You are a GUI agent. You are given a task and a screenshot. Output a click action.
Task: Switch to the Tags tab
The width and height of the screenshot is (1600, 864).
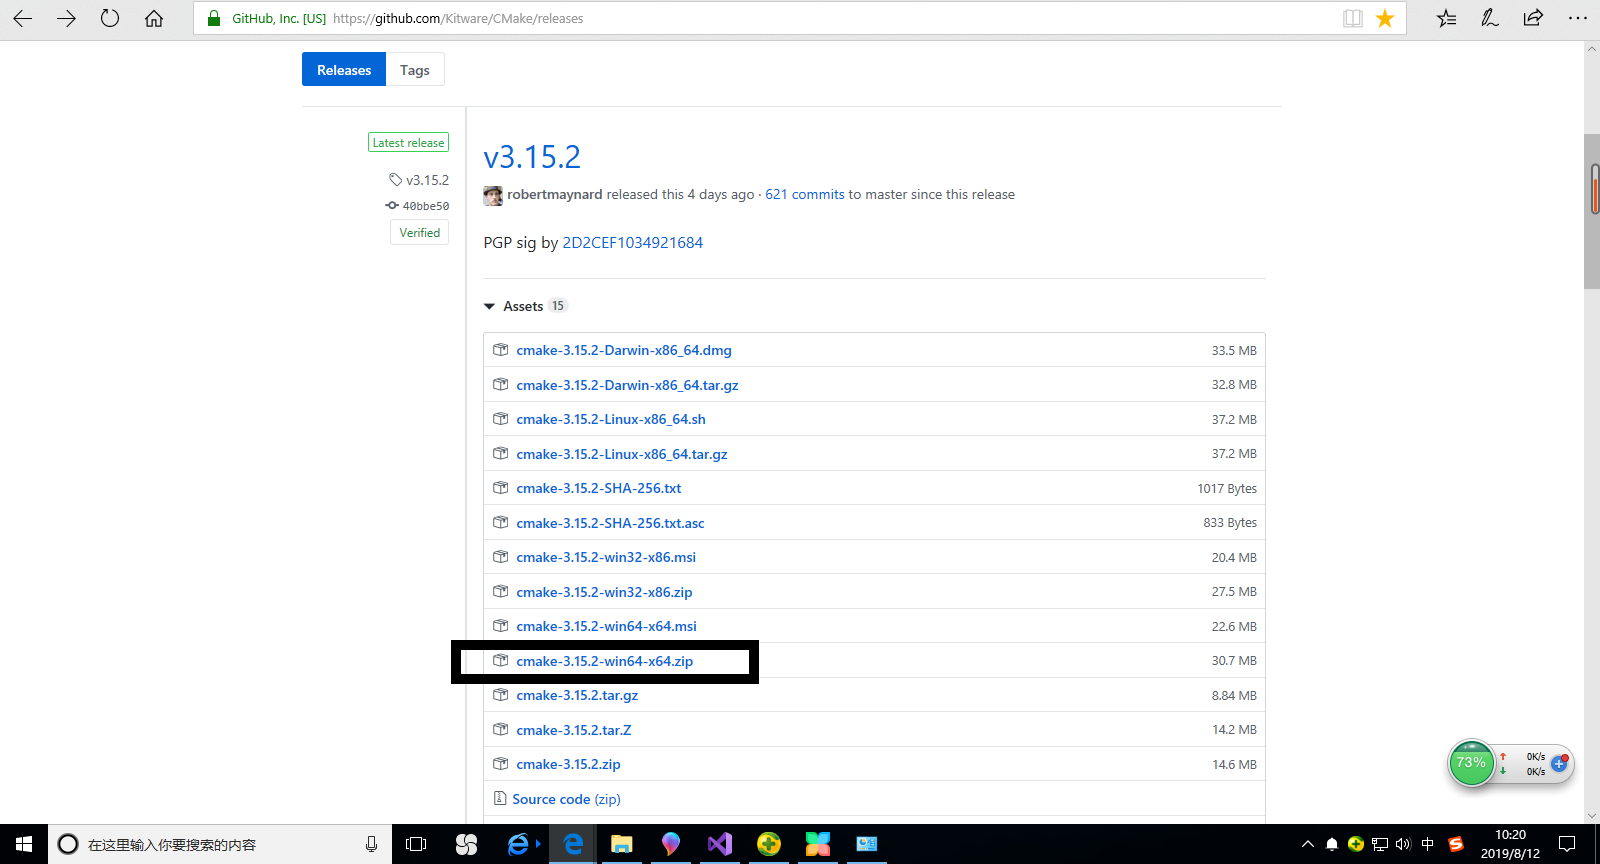point(415,69)
